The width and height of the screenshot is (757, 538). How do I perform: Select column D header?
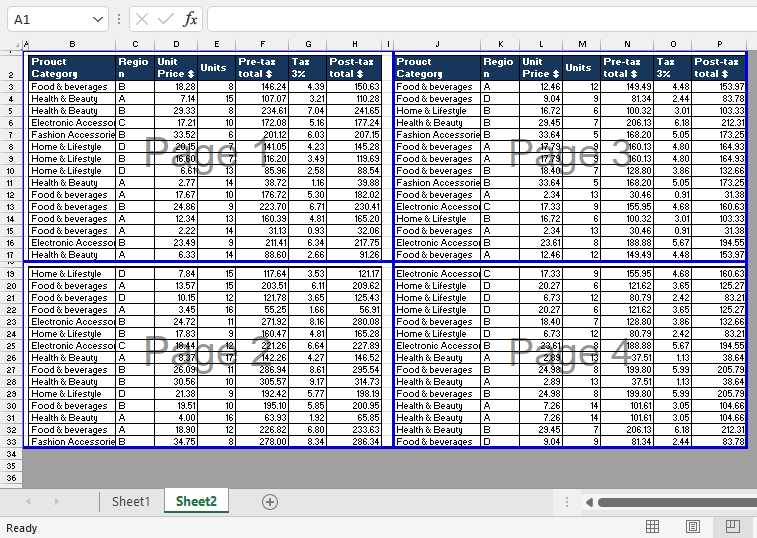tap(176, 44)
